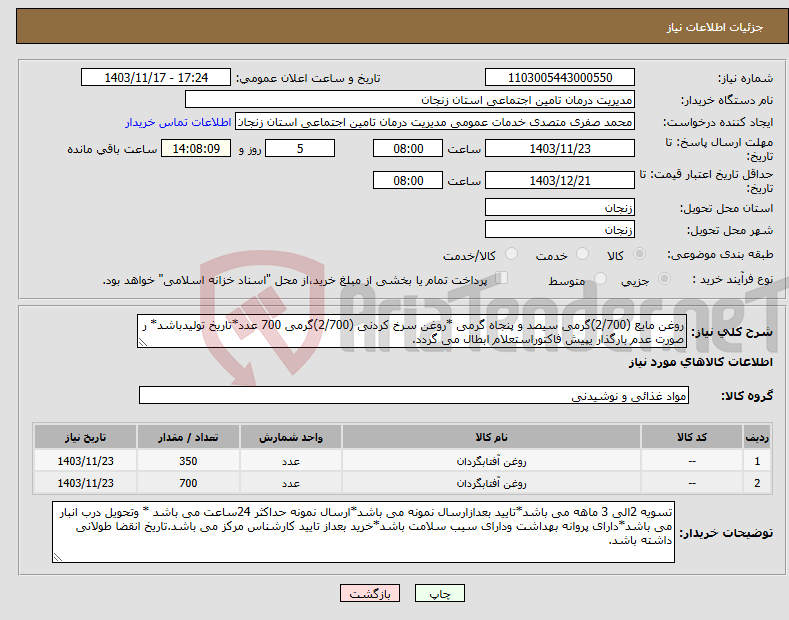Click the نام کالا column header
Screen dimensions: 789x620
point(491,437)
